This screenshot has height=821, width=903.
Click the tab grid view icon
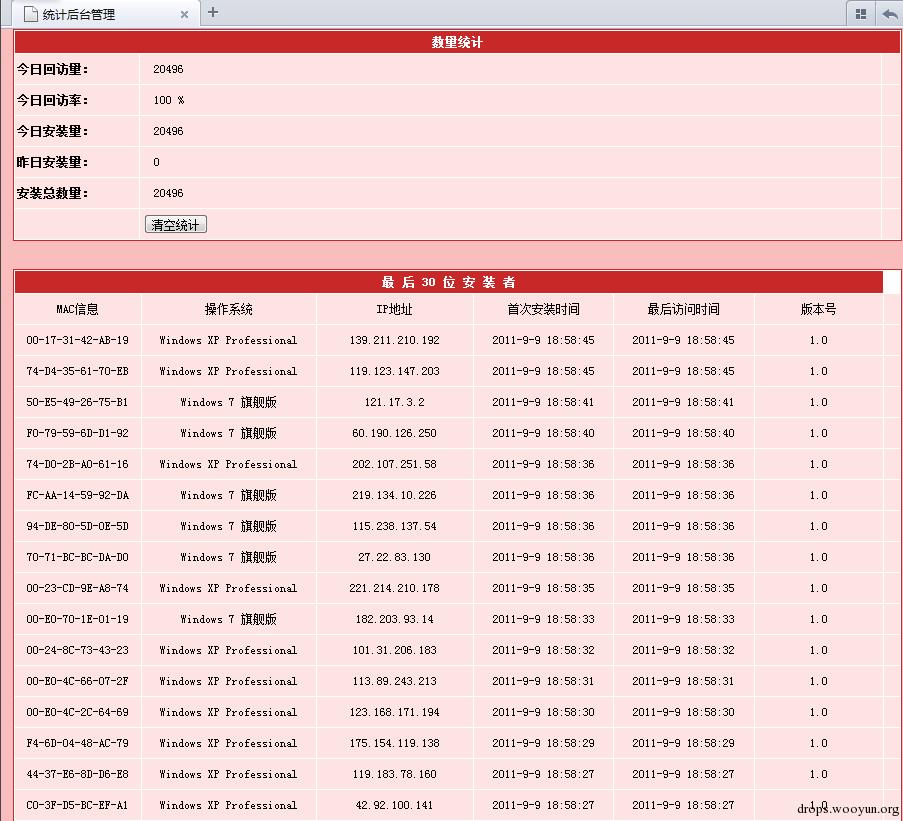coord(861,14)
